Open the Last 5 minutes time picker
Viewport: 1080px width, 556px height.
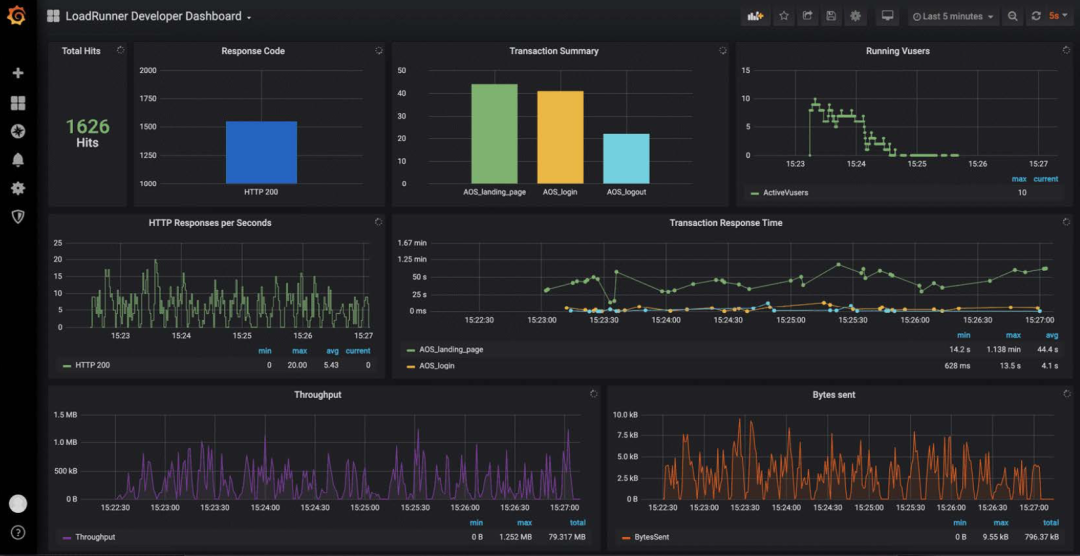click(x=953, y=16)
